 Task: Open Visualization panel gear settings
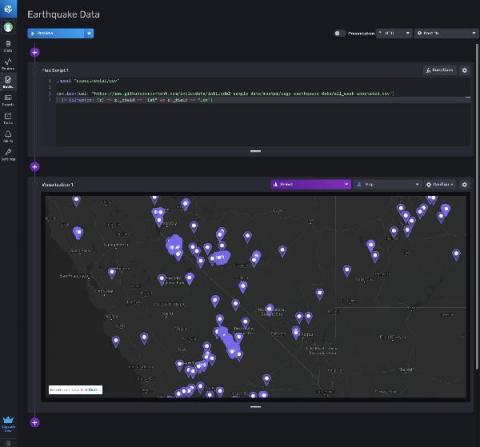pyautogui.click(x=464, y=185)
